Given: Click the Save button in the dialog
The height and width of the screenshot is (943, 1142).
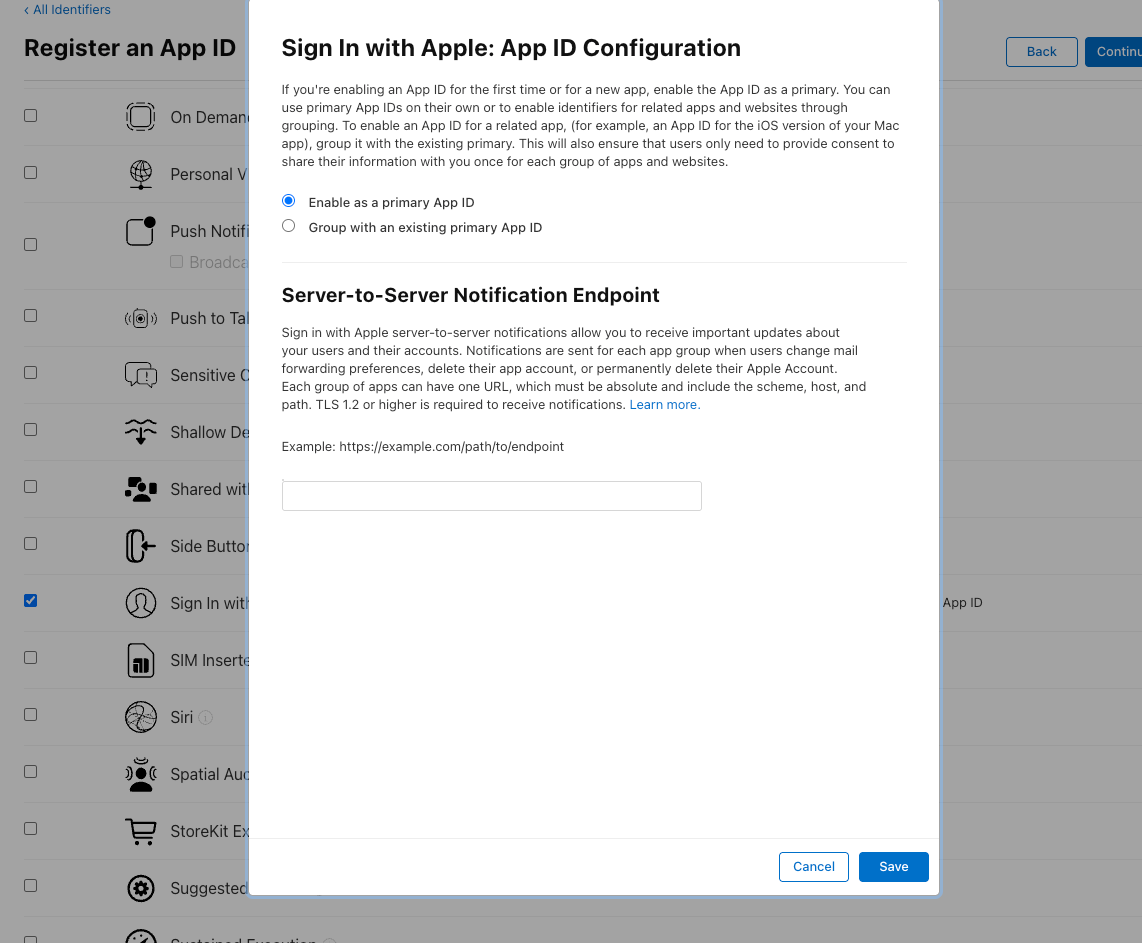Looking at the screenshot, I should [894, 867].
